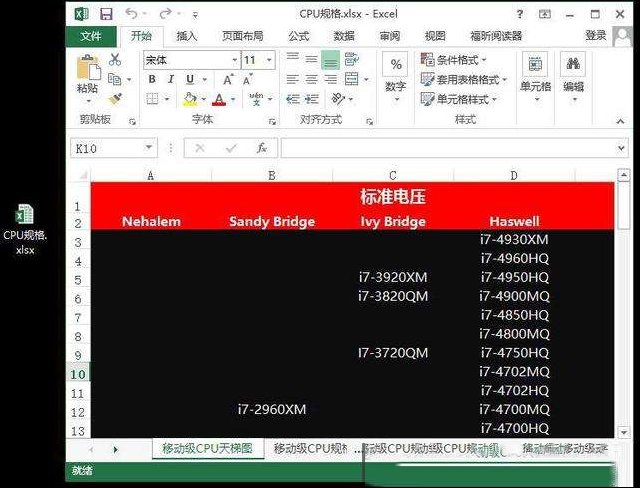The image size is (640, 488).
Task: Open the 文件 File tab
Action: (91, 36)
